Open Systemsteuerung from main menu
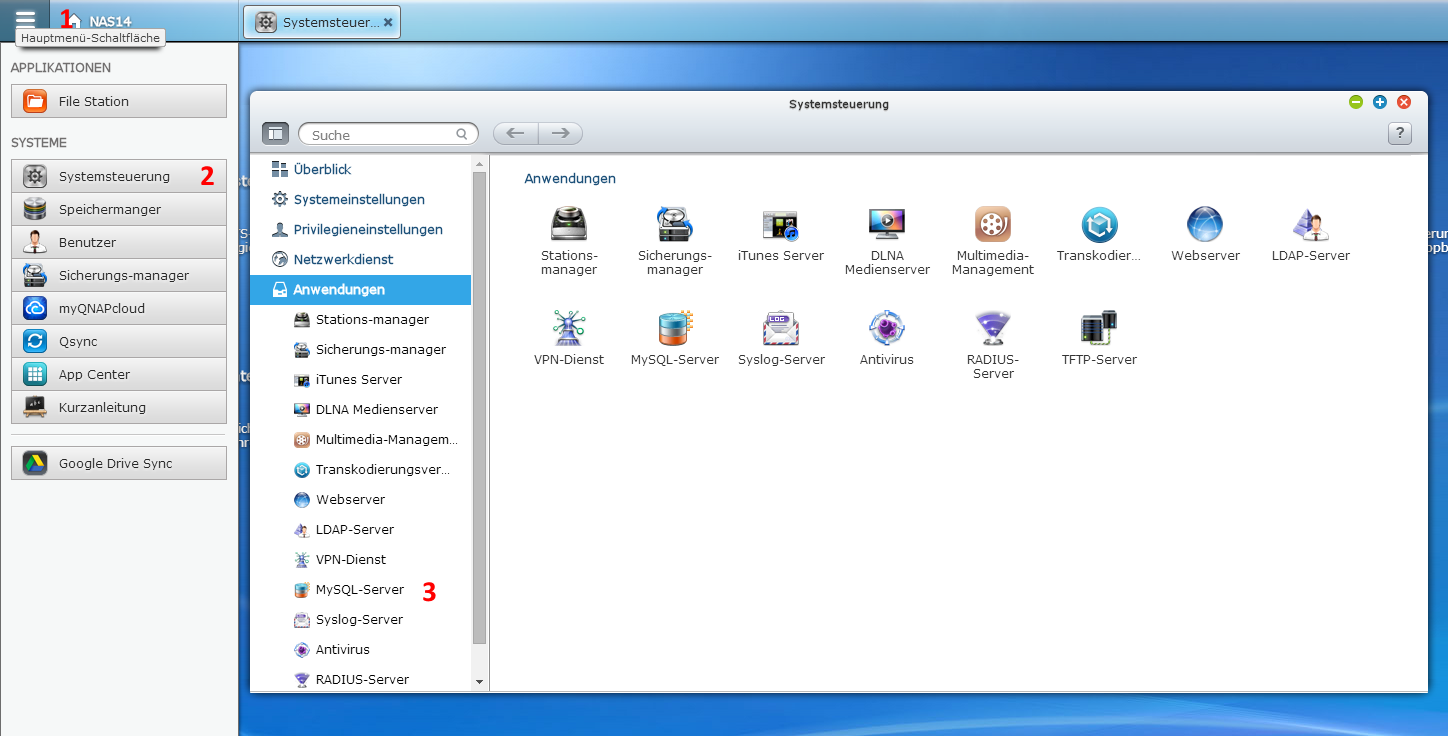The width and height of the screenshot is (1448, 736). 119,176
